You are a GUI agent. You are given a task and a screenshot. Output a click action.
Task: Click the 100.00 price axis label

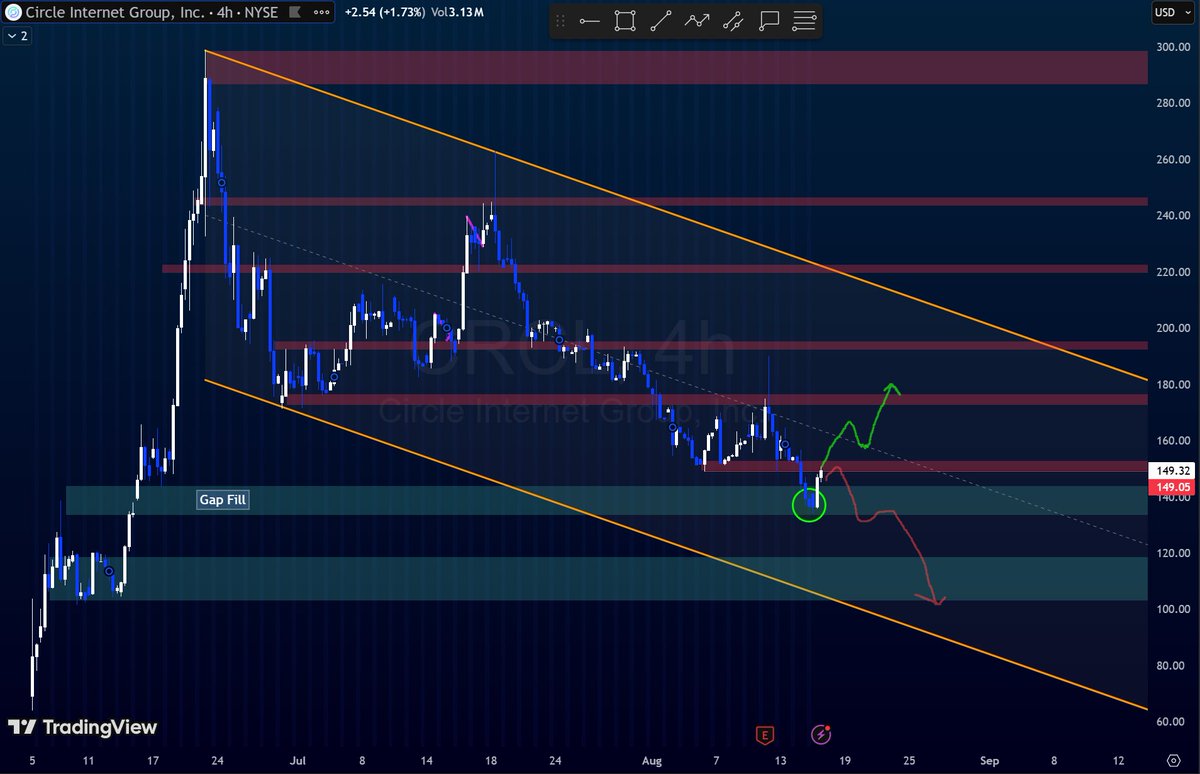1173,609
